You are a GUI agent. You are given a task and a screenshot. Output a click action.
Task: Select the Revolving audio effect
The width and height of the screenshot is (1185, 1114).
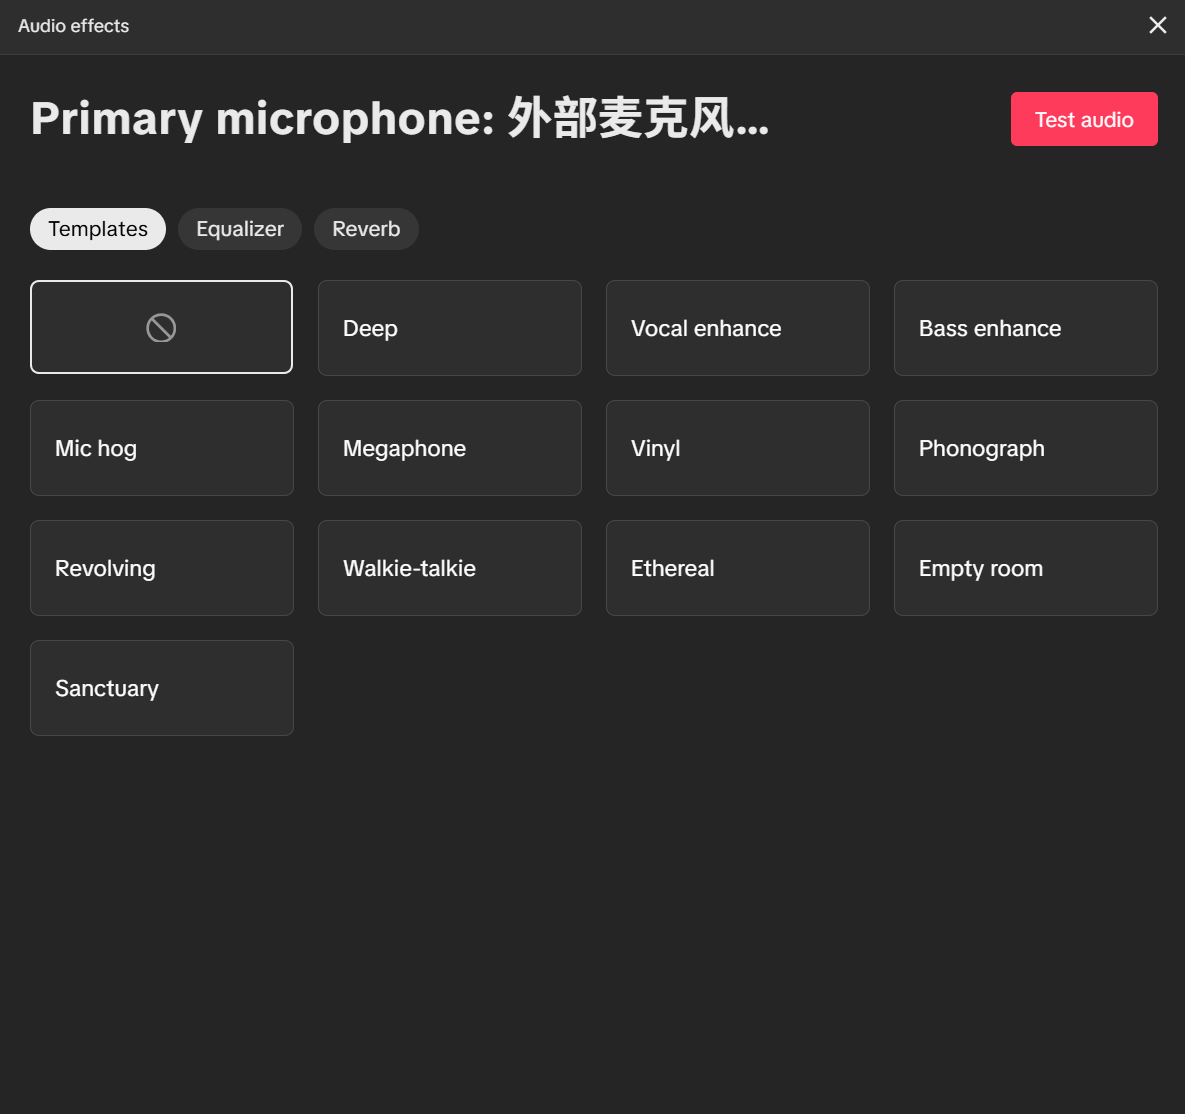click(161, 568)
